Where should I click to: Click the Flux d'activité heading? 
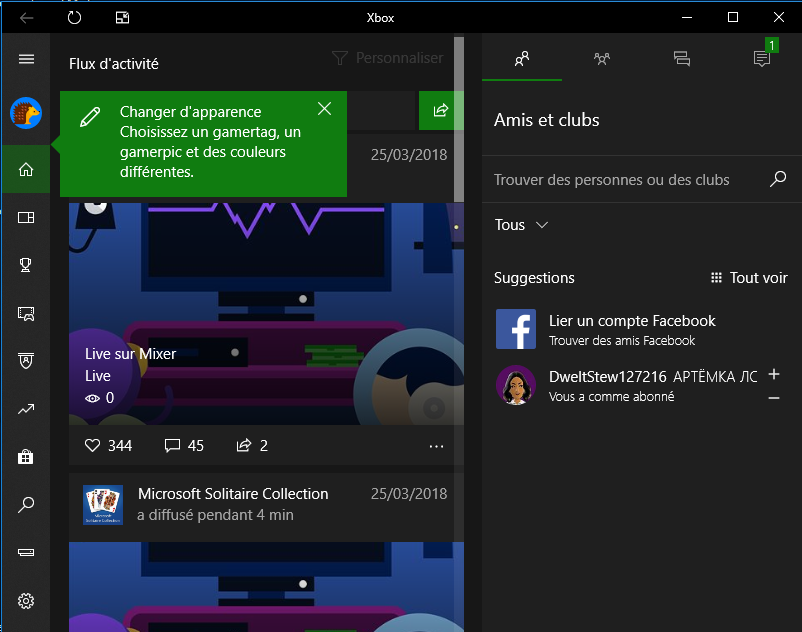click(114, 64)
